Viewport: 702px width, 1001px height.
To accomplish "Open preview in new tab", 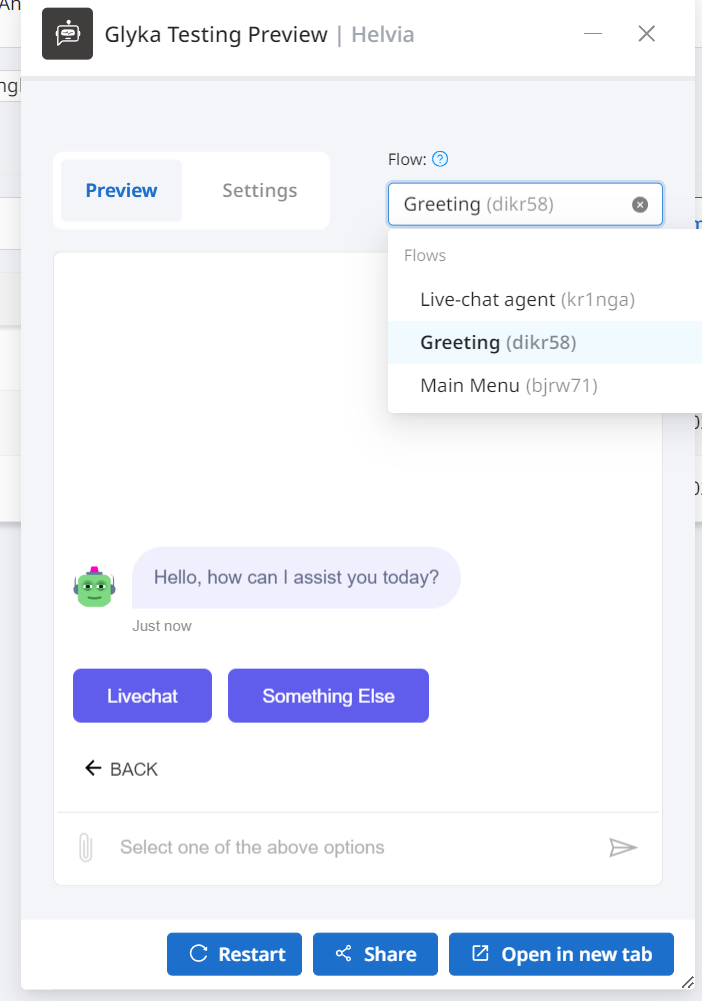I will pos(561,954).
